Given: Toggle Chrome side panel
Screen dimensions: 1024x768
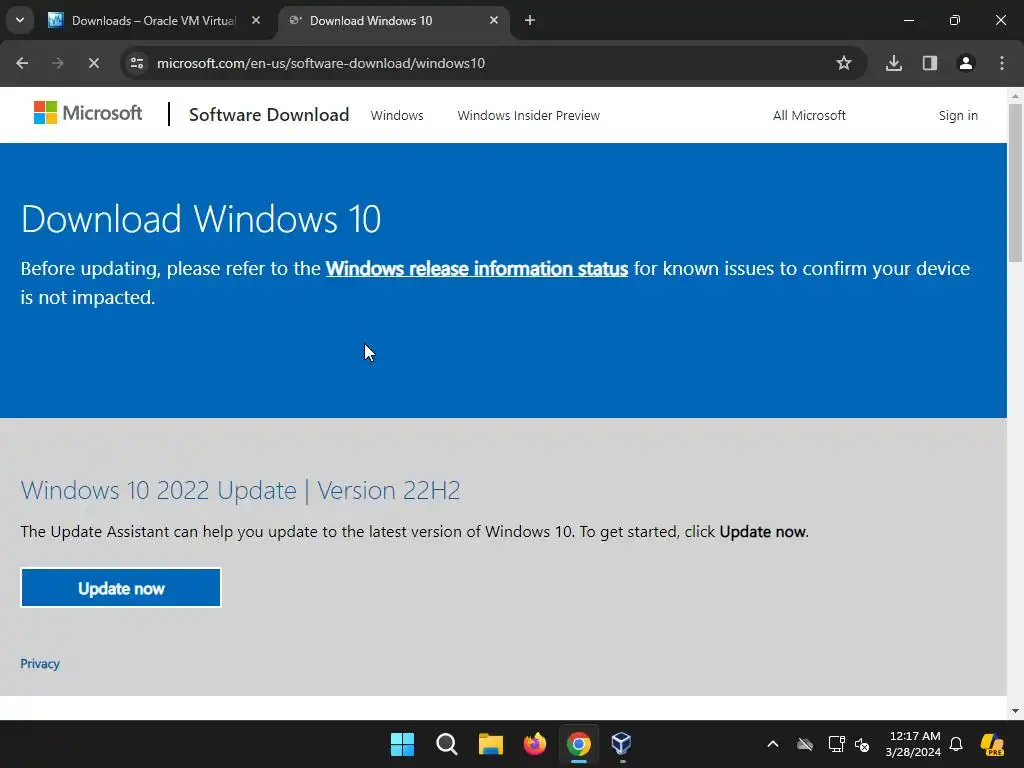Looking at the screenshot, I should coord(930,63).
